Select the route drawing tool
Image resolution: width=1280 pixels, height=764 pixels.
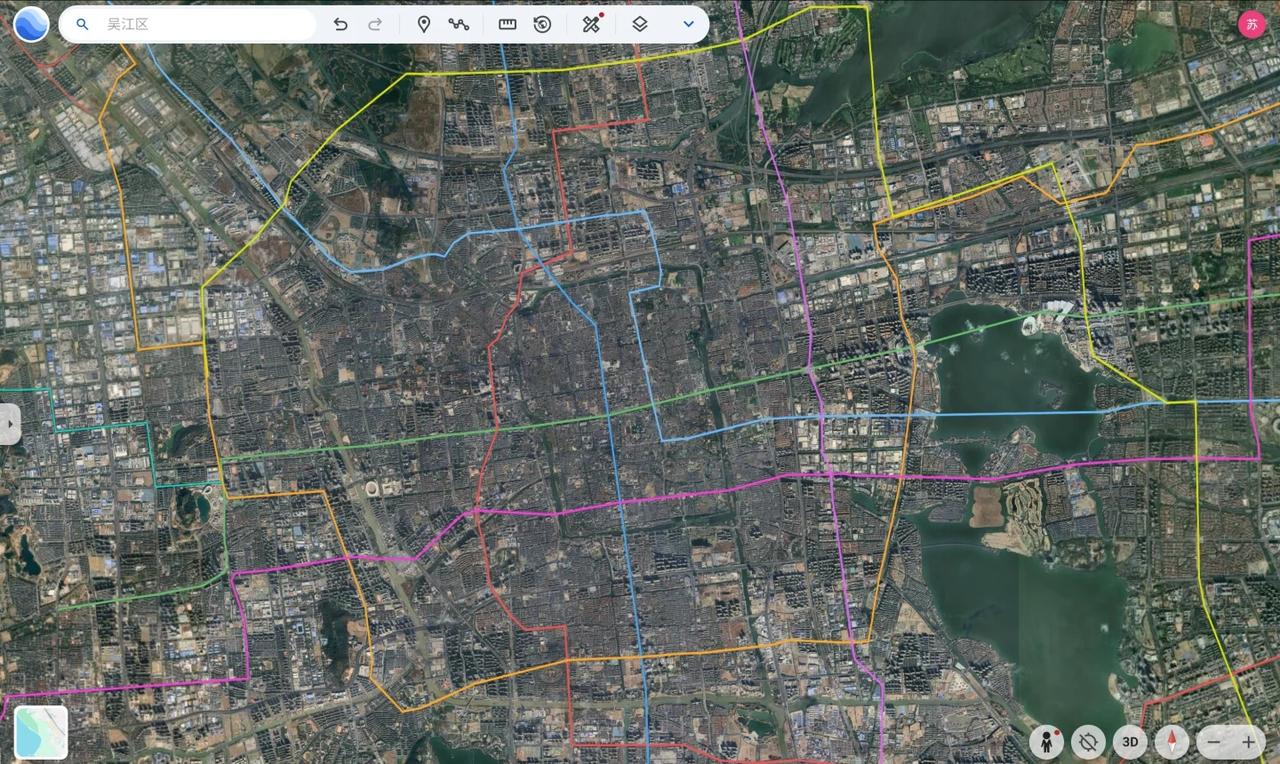[459, 23]
